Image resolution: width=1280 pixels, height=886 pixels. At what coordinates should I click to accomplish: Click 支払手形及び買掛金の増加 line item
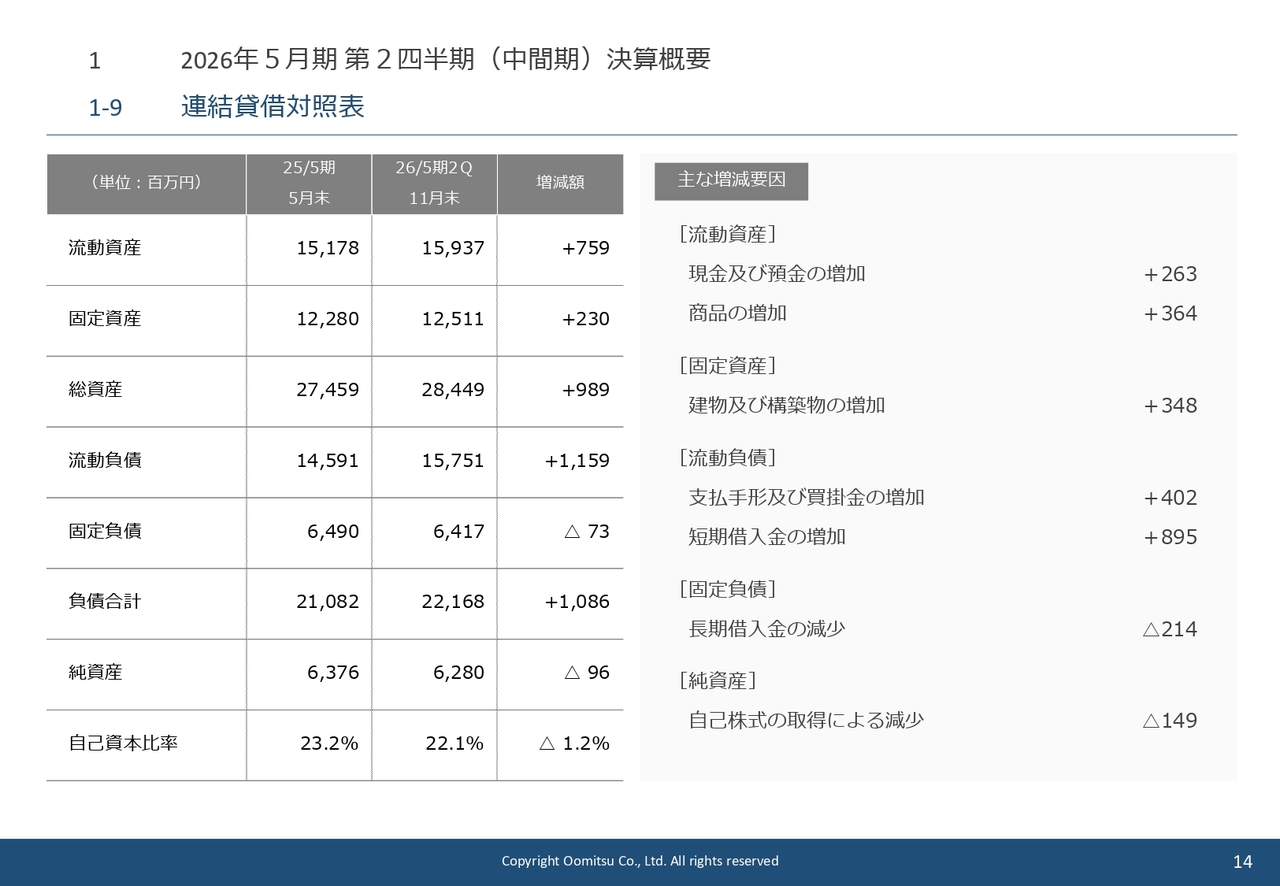pyautogui.click(x=806, y=498)
